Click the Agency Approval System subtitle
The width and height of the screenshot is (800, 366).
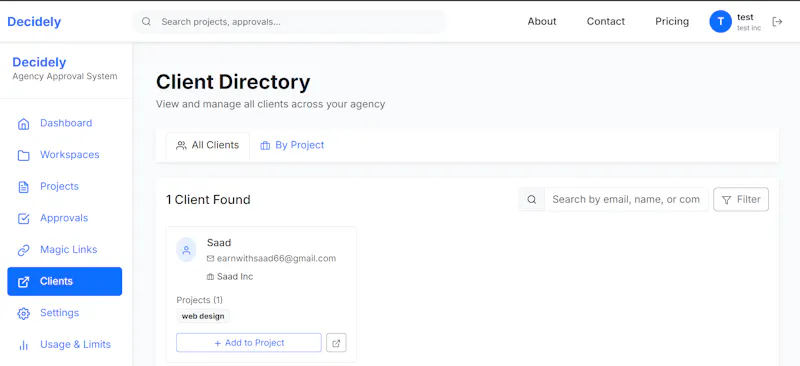[65, 77]
